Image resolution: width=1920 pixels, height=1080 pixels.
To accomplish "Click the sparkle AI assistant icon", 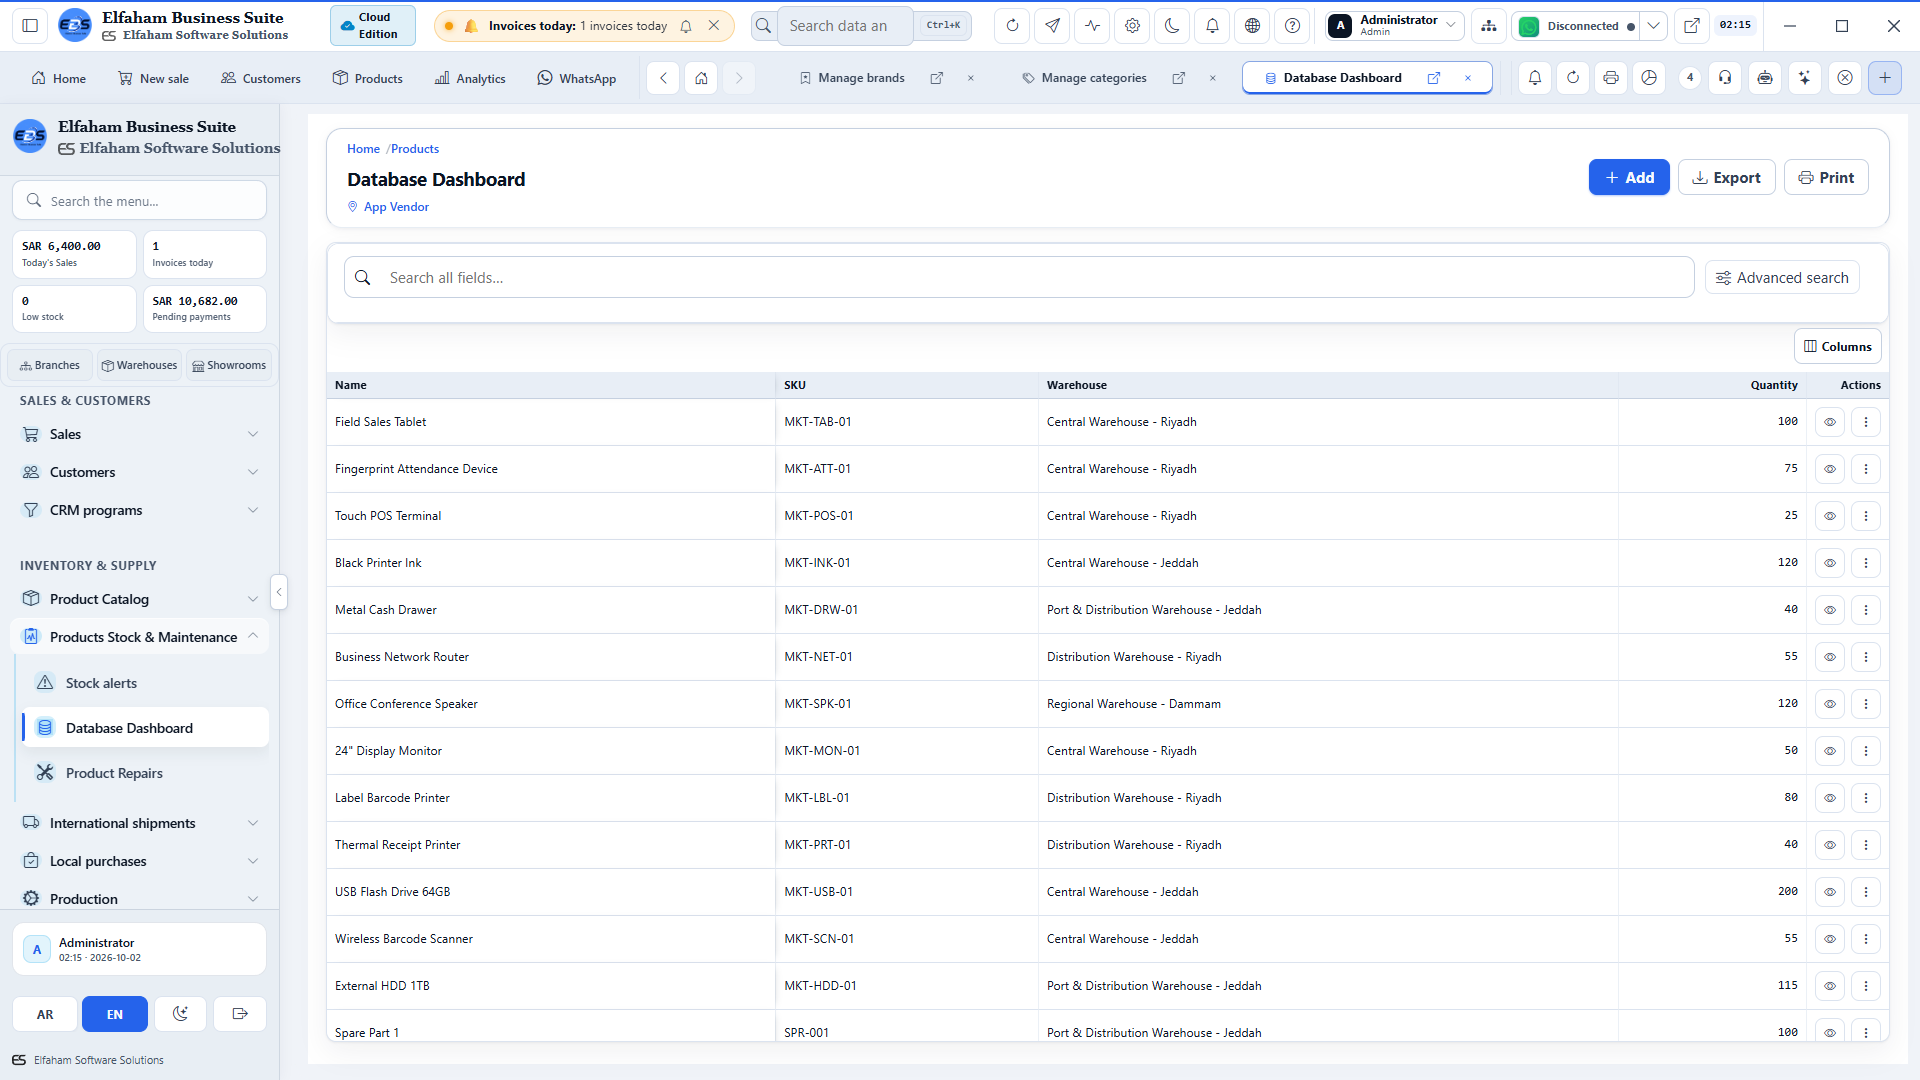I will [x=1804, y=78].
